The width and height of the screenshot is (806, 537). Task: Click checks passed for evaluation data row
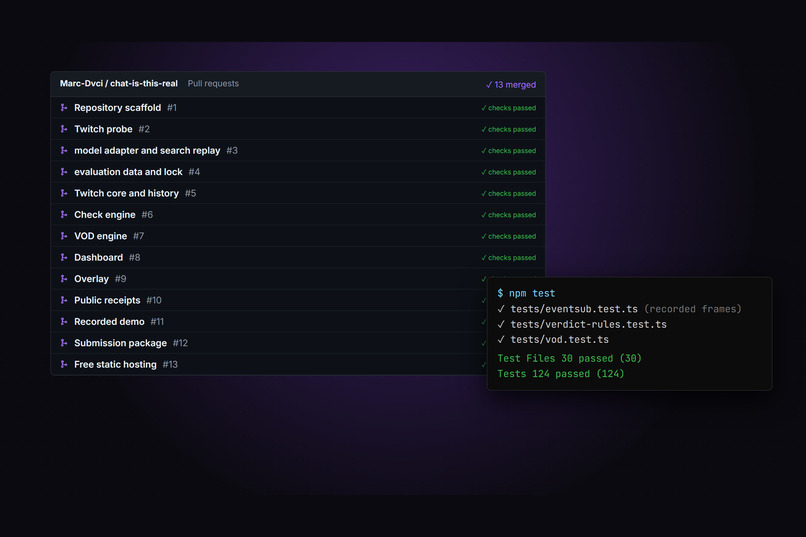pyautogui.click(x=508, y=172)
